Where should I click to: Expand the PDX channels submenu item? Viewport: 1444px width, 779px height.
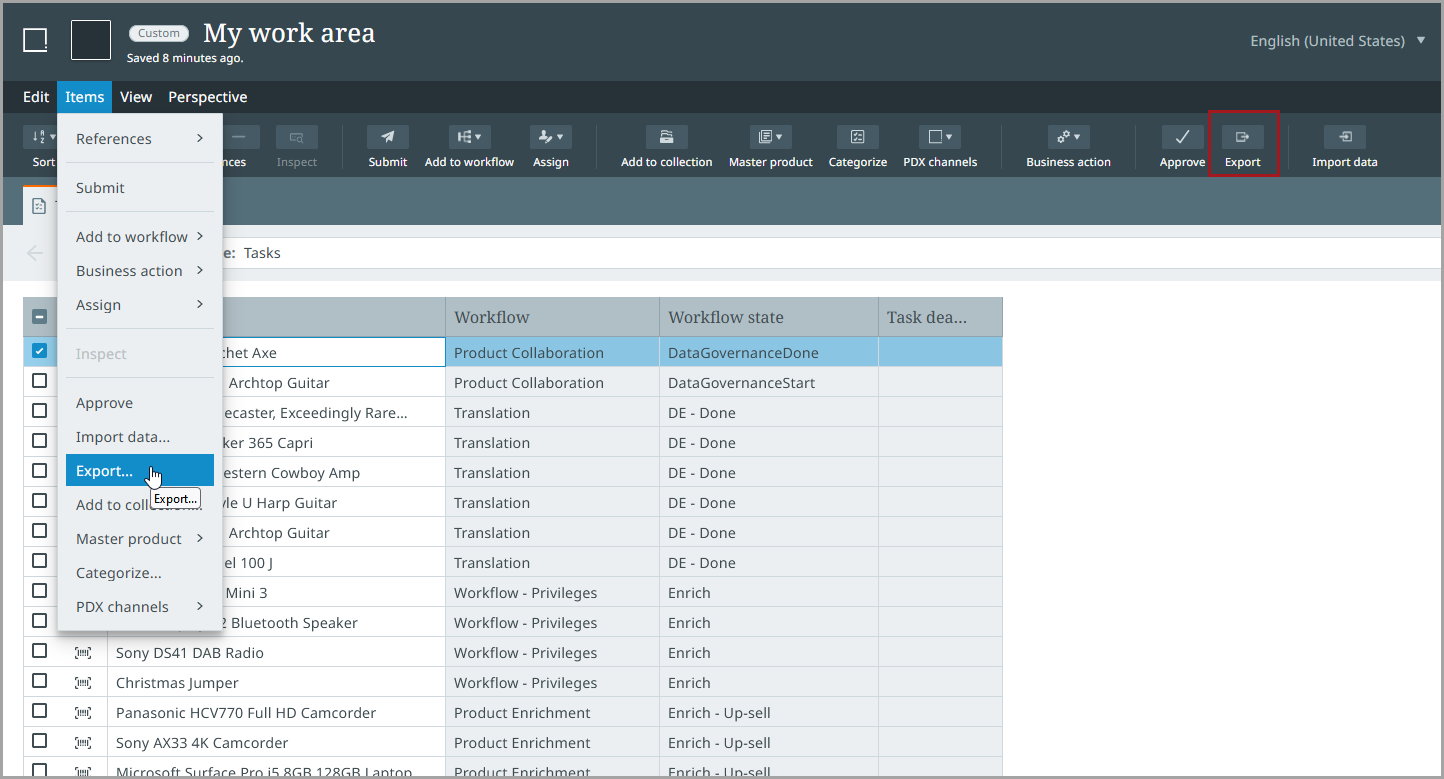coord(139,607)
